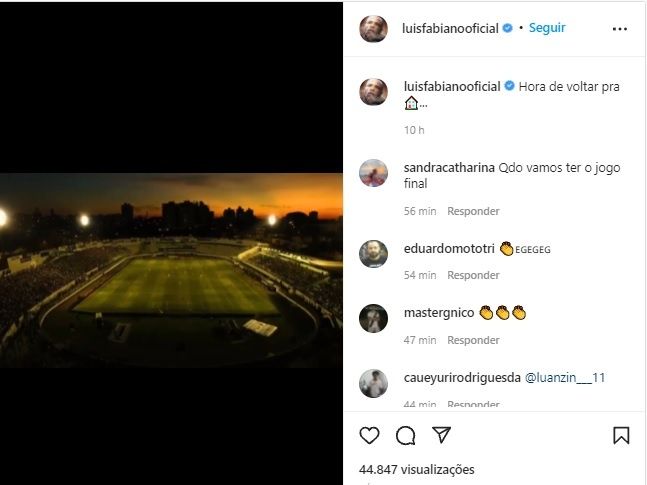647x485 pixels.
Task: Reply to sandracatharina's comment
Action: point(473,211)
